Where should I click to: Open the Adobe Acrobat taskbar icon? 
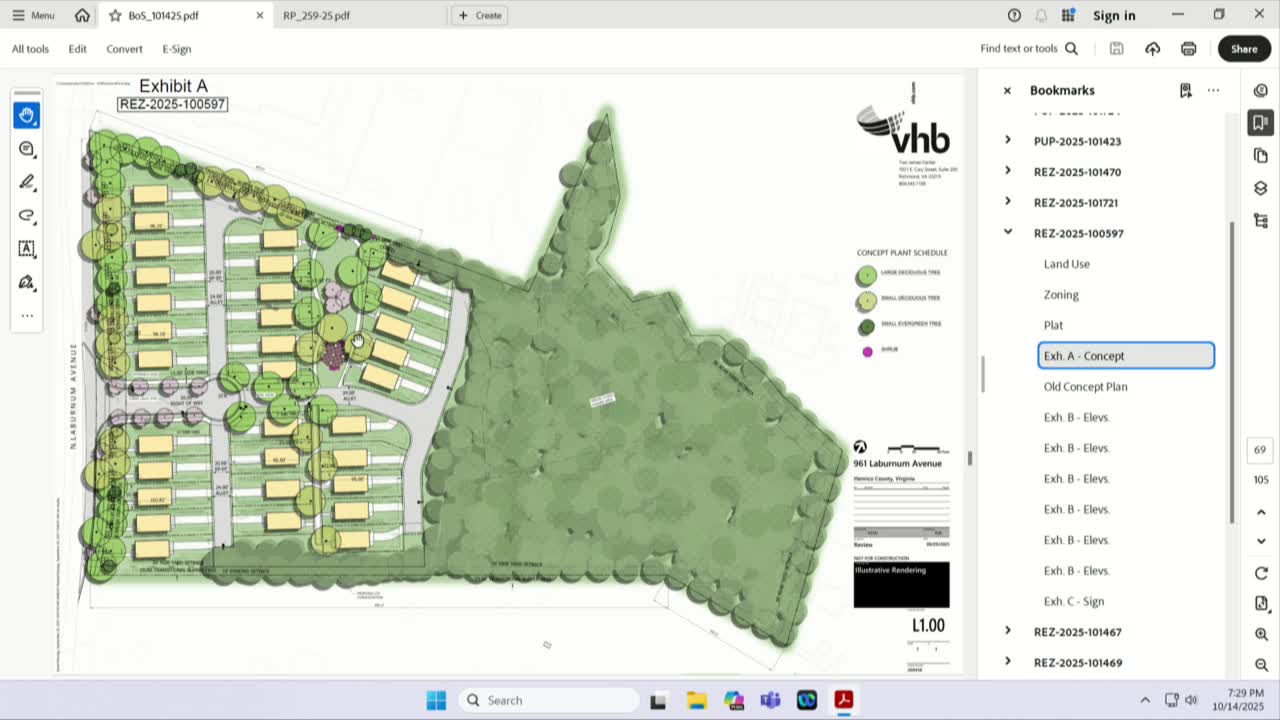click(843, 700)
